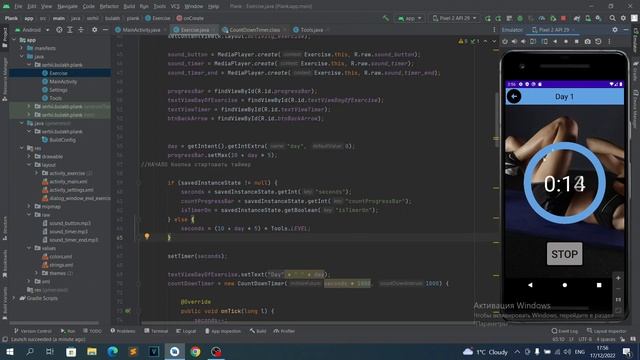Rotate emulator left icon
The height and width of the screenshot is (360, 640).
(x=533, y=41)
